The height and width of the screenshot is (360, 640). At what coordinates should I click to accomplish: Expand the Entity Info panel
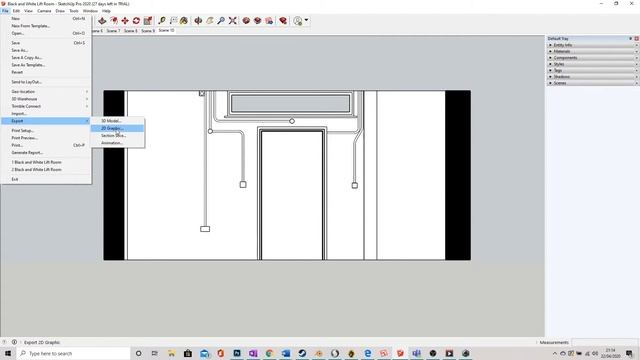click(x=593, y=45)
